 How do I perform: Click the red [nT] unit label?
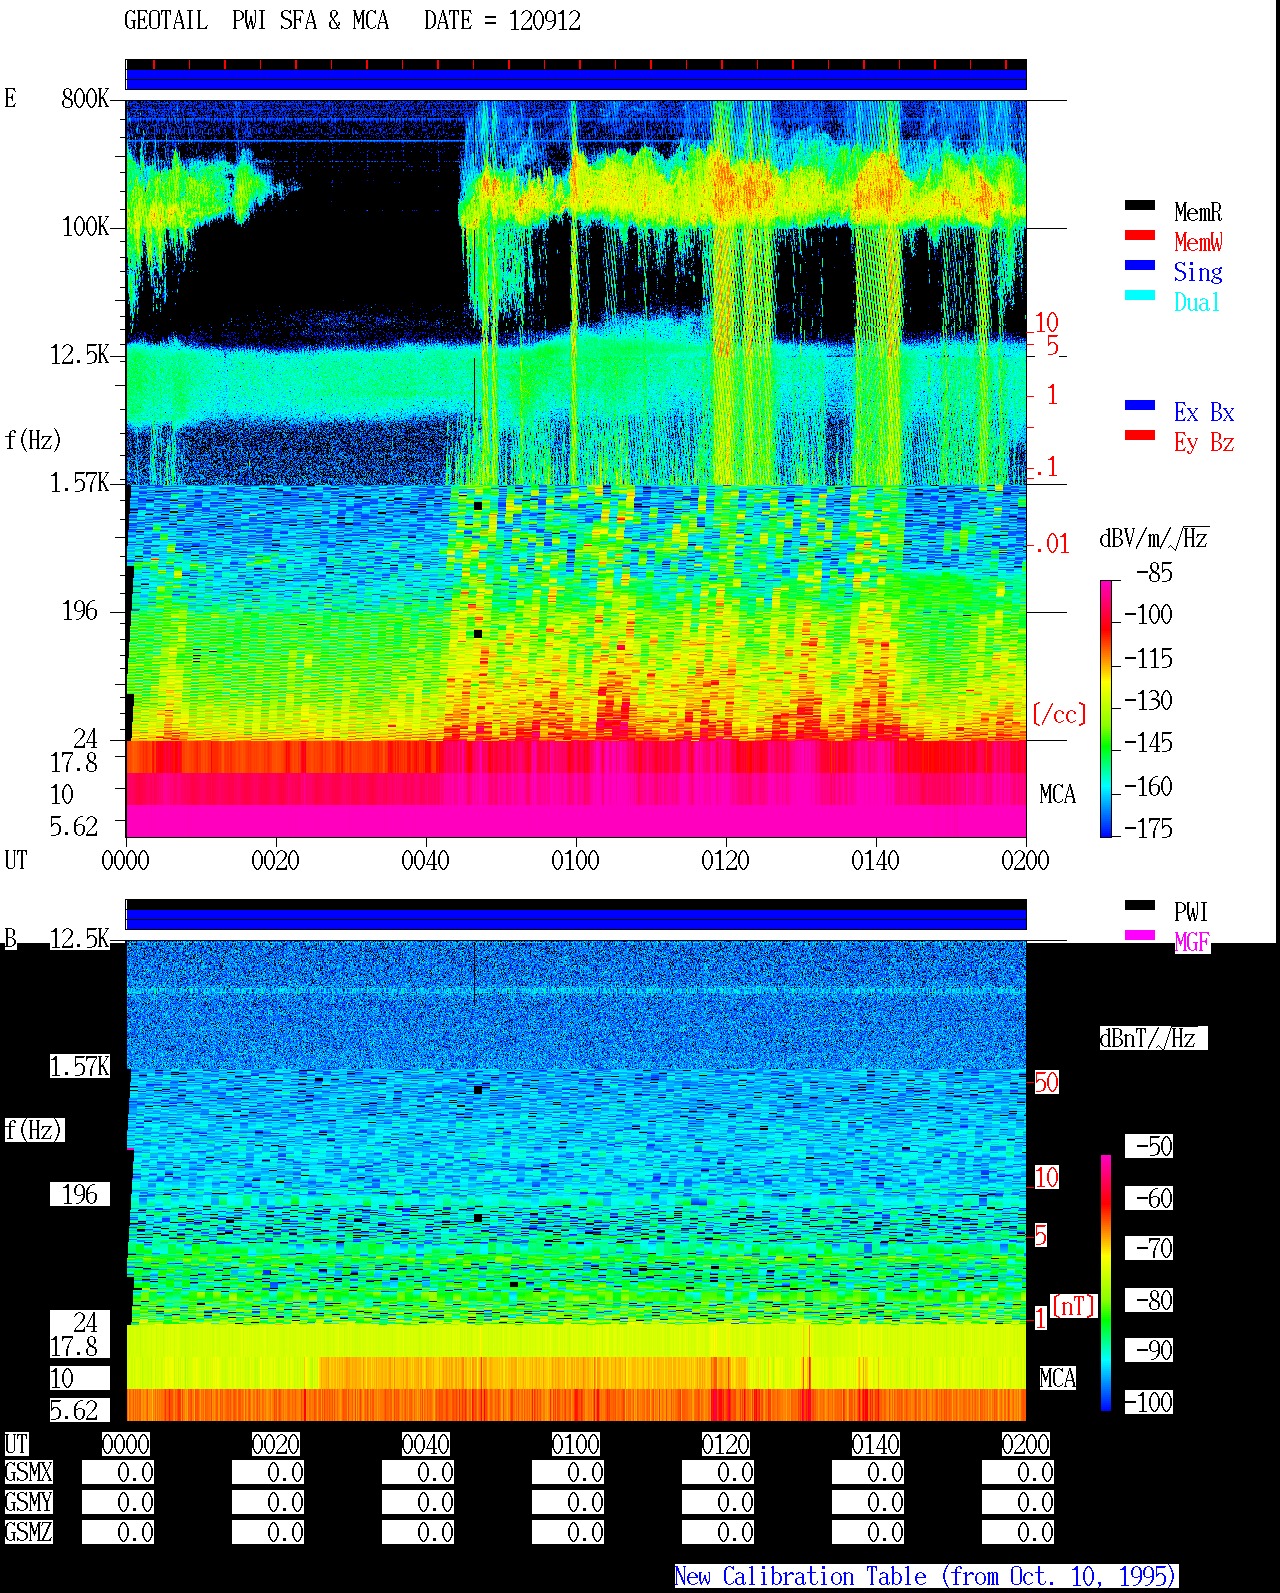1074,1306
